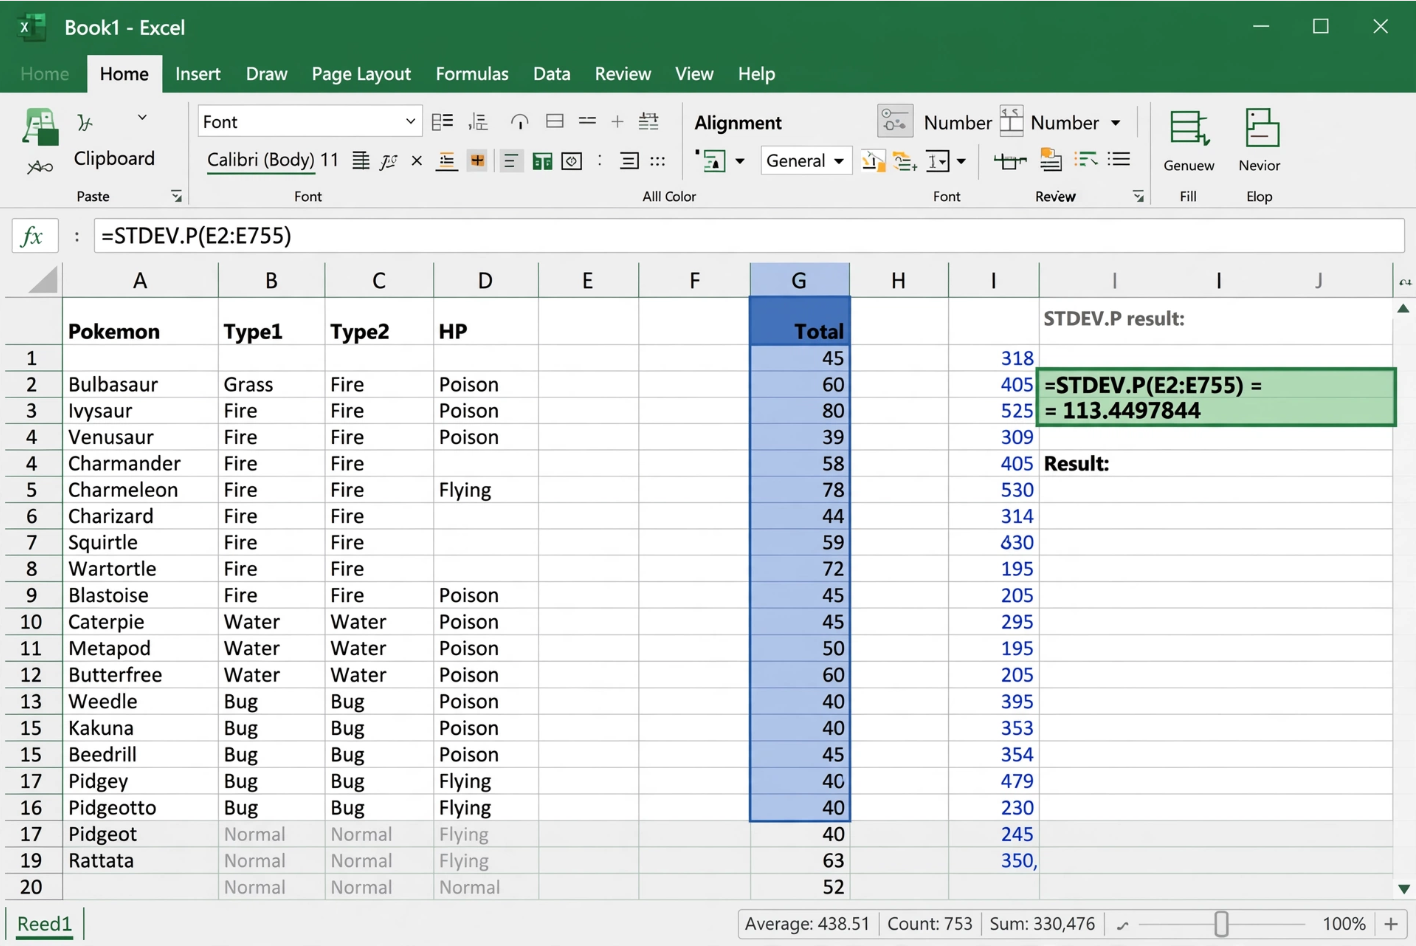Click the Excel logo in the title bar

point(33,27)
